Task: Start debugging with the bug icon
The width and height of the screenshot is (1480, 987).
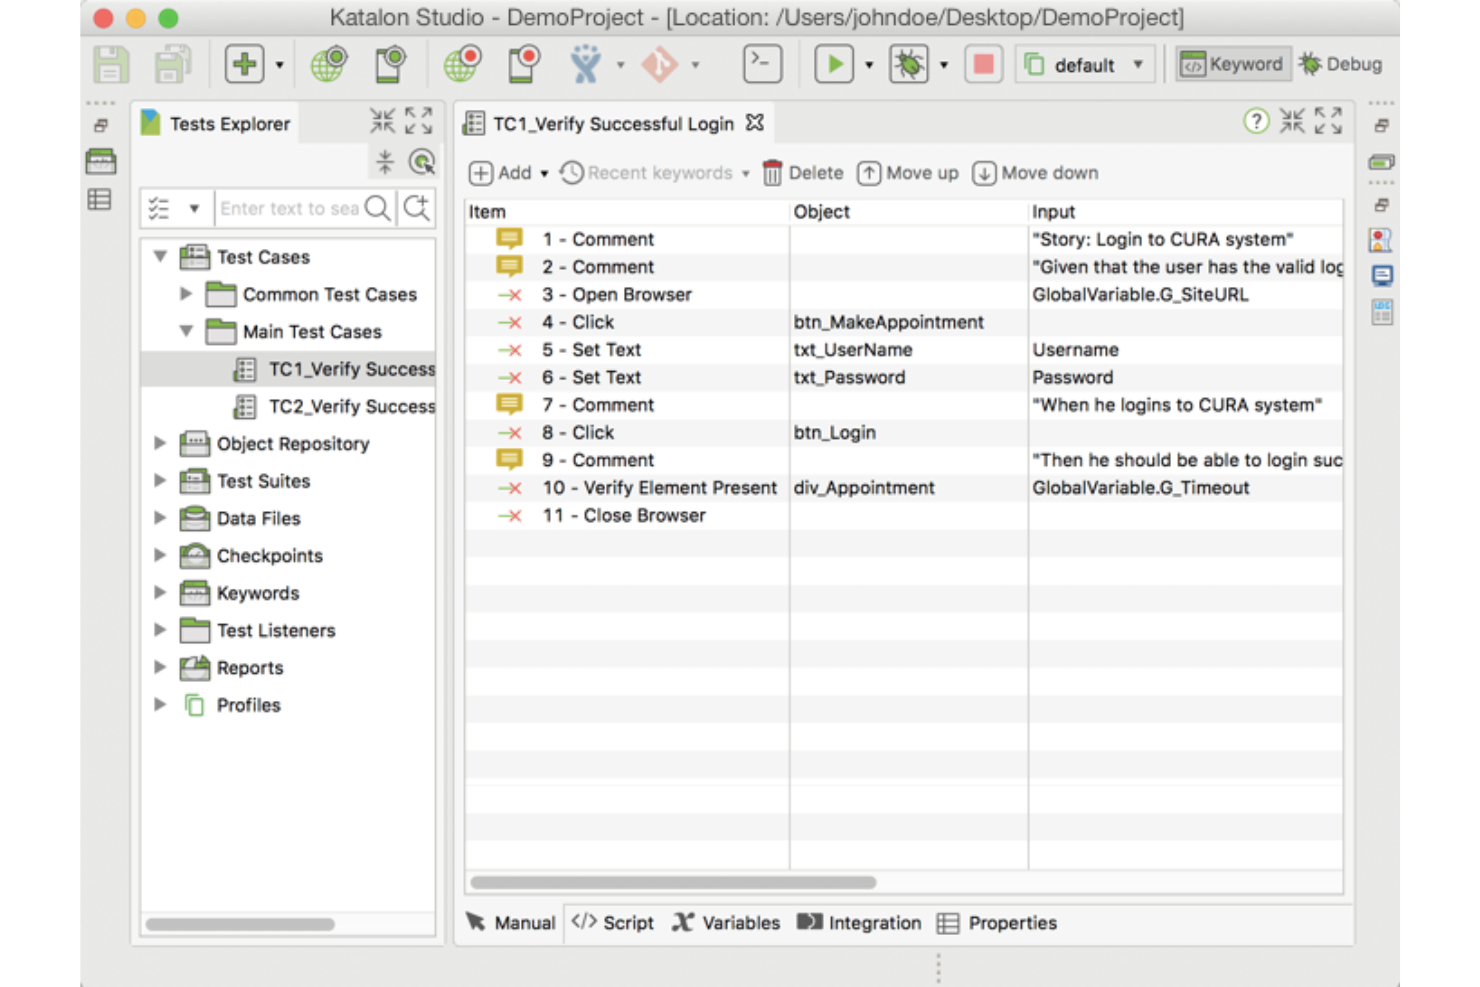Action: [908, 64]
